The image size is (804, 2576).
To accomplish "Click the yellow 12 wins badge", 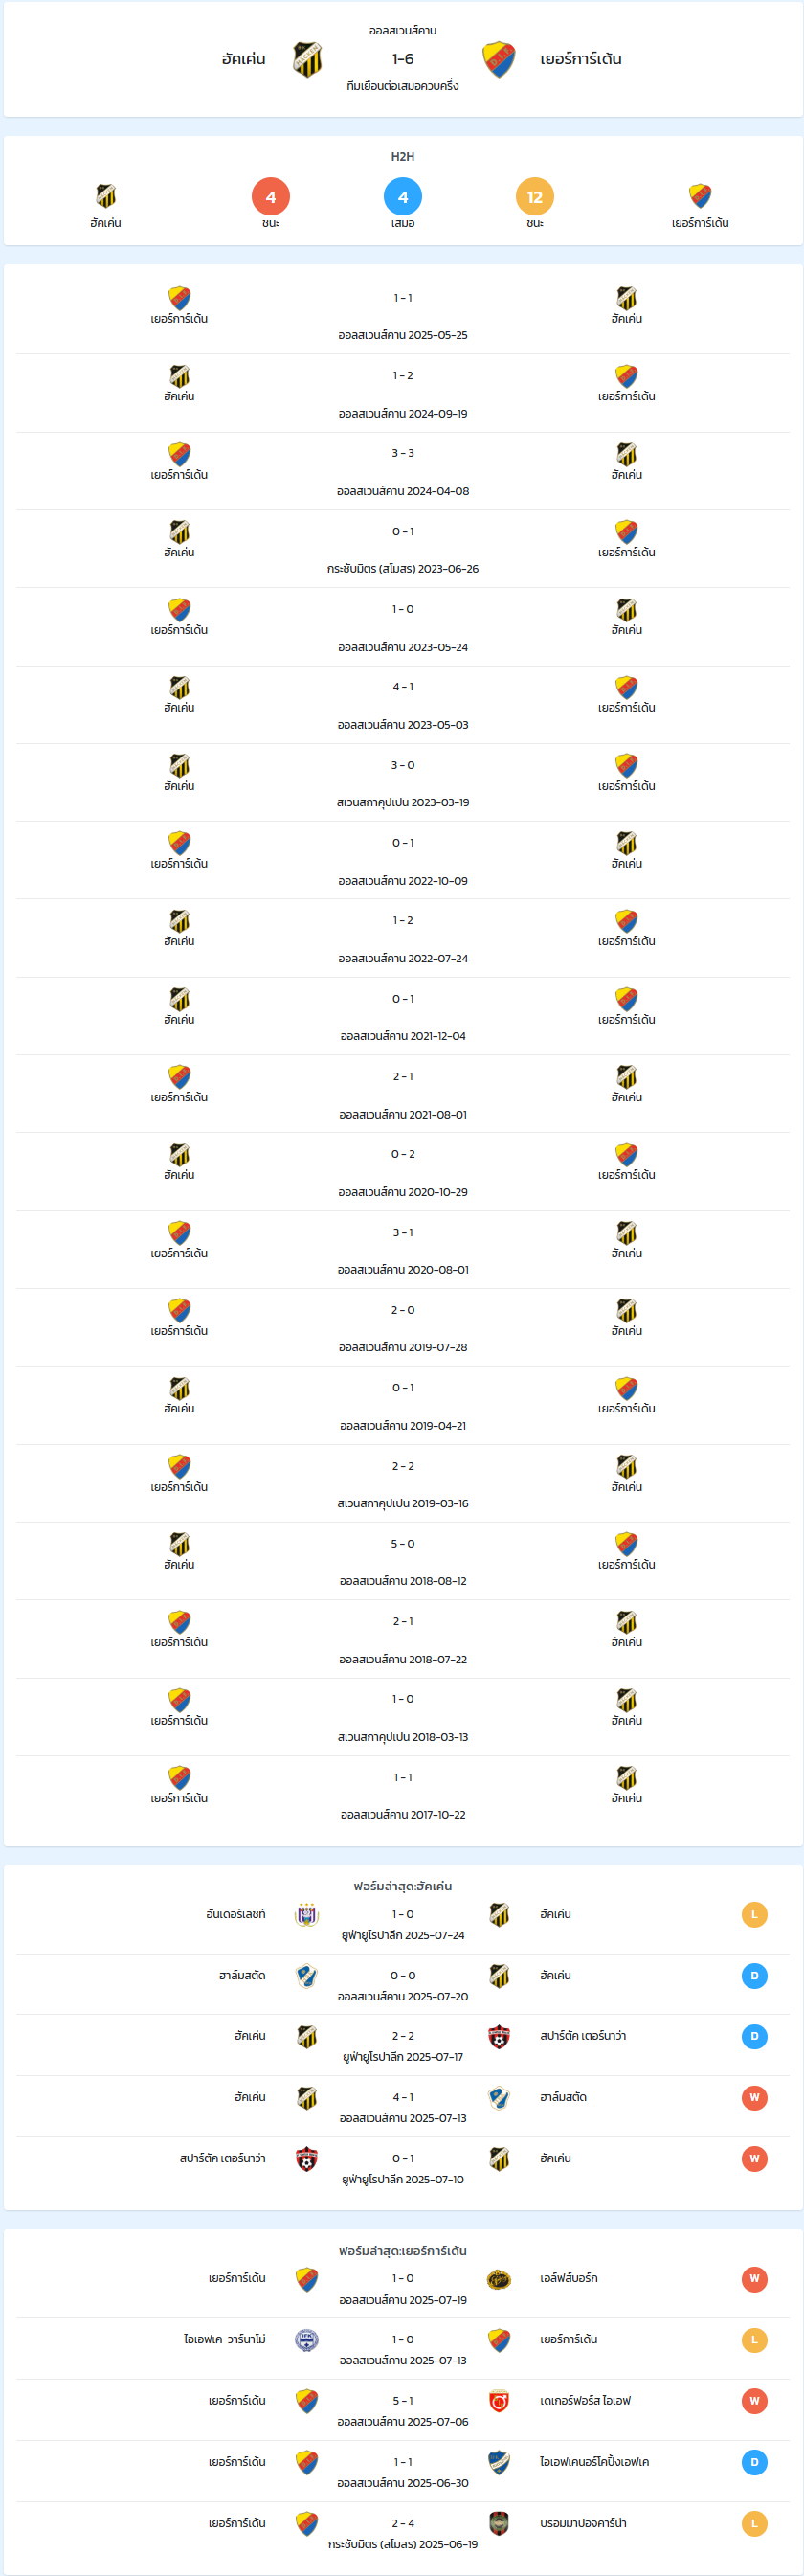I will click(535, 196).
